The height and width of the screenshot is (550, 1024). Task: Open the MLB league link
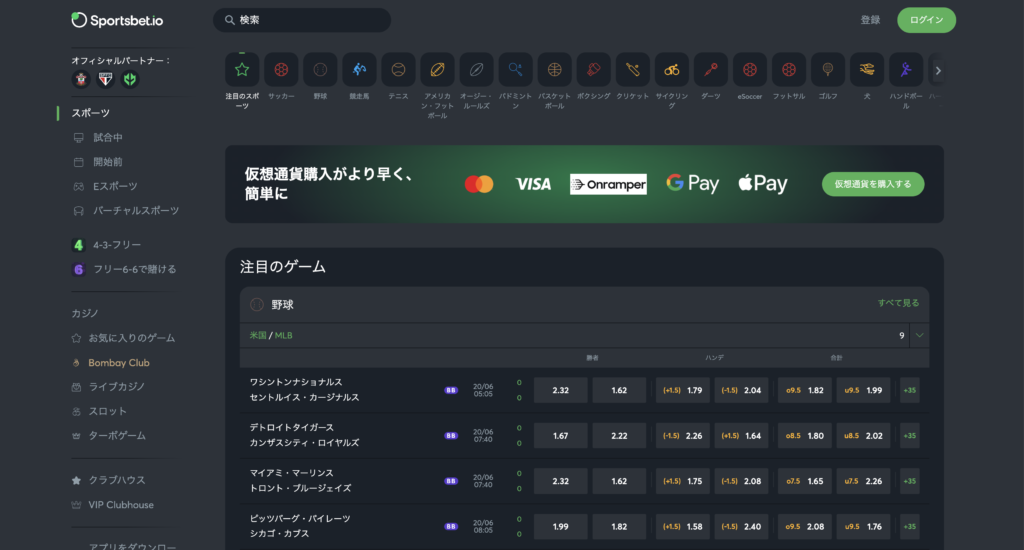pos(283,335)
